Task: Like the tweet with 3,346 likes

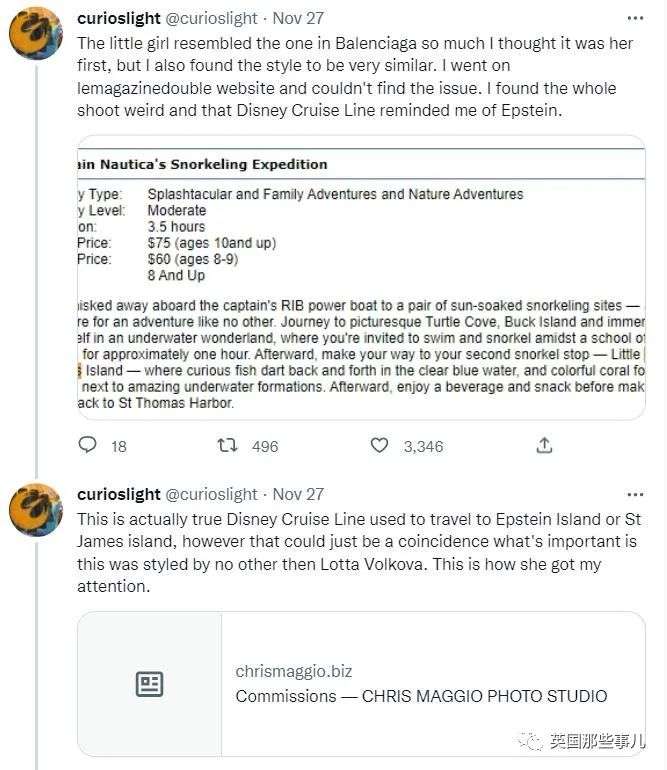Action: coord(379,445)
